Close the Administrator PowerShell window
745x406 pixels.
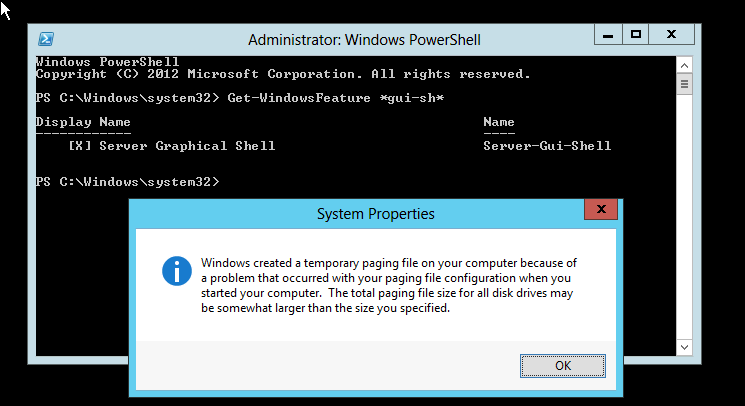(671, 35)
